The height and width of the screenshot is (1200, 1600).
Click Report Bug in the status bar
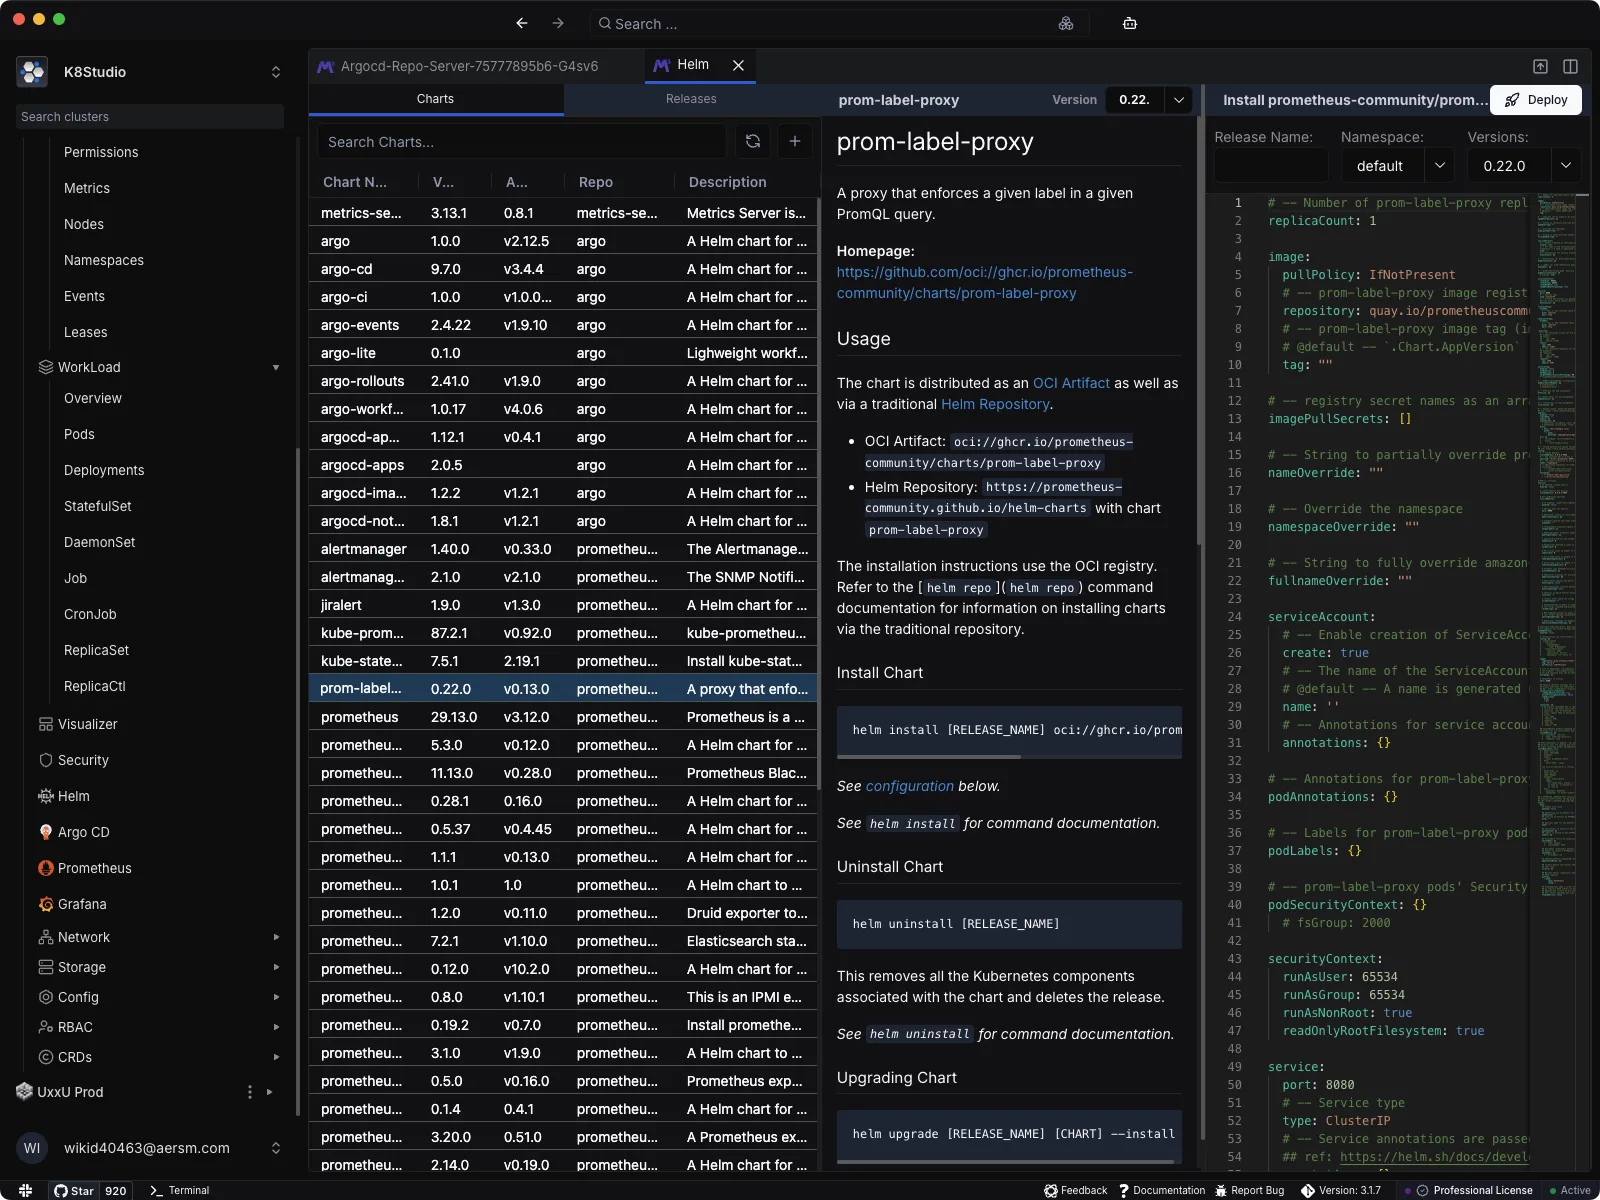(1250, 1190)
